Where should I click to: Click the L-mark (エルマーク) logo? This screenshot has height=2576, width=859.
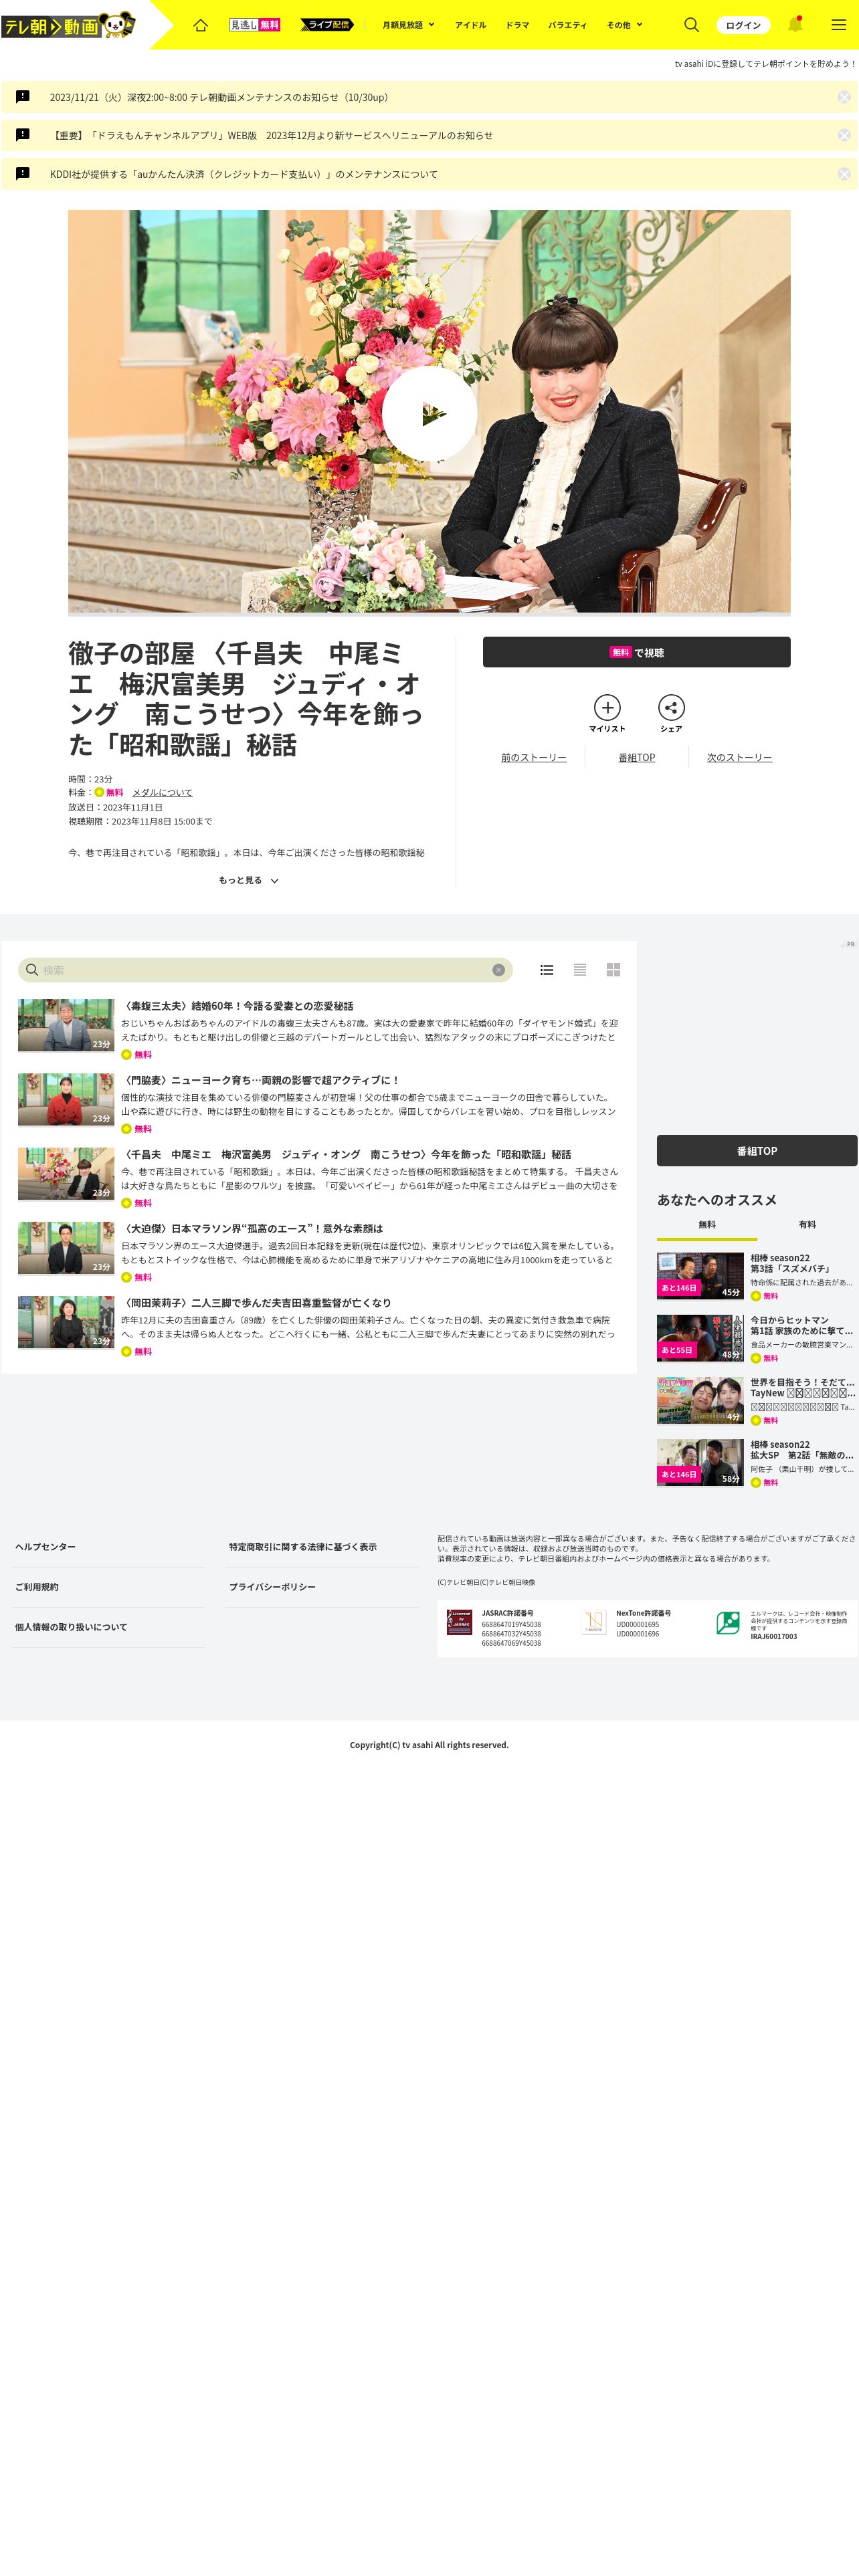tap(728, 1623)
